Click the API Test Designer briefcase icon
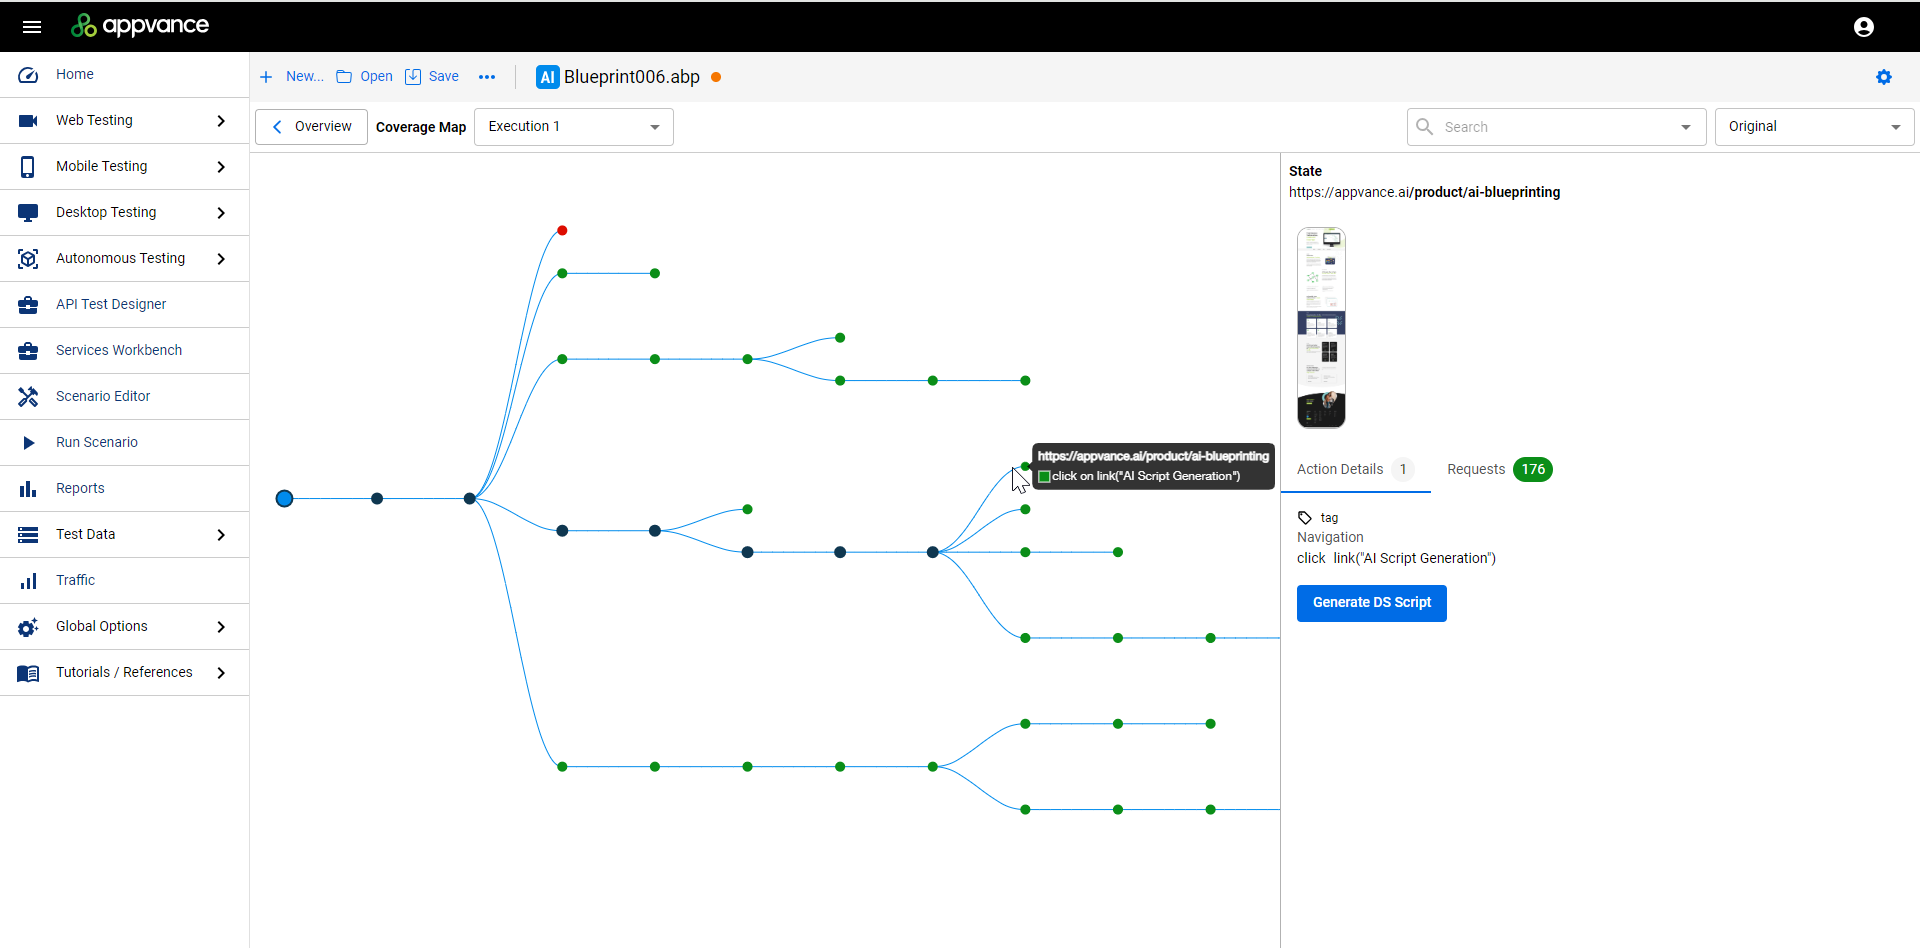 [28, 305]
